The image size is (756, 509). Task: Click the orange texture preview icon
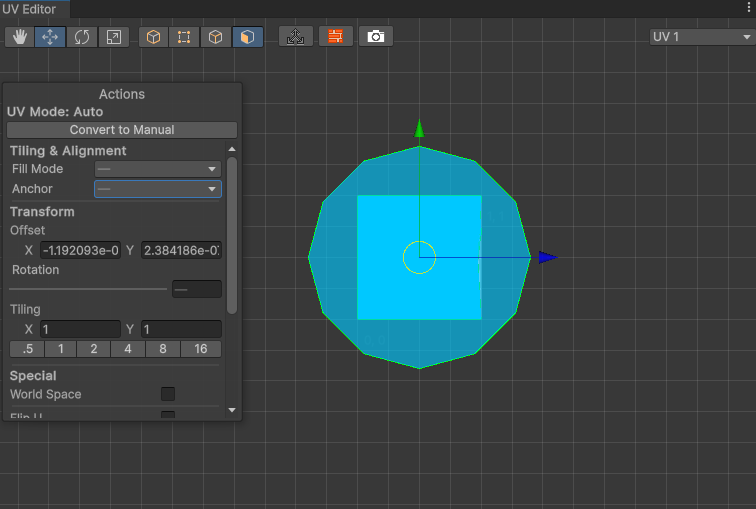tap(336, 37)
